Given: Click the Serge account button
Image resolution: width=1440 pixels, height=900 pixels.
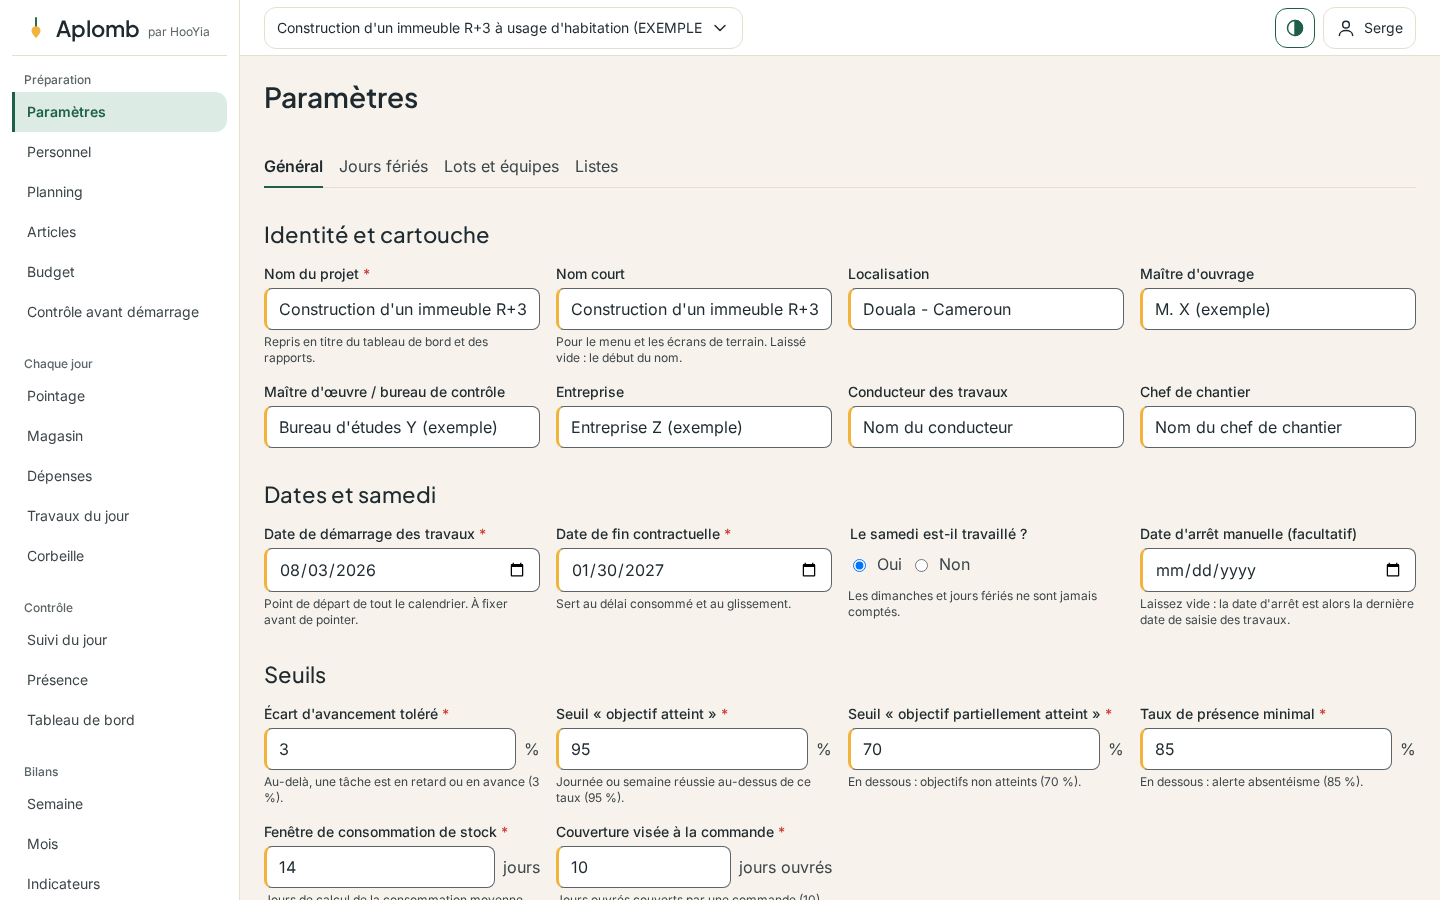Looking at the screenshot, I should 1369,28.
